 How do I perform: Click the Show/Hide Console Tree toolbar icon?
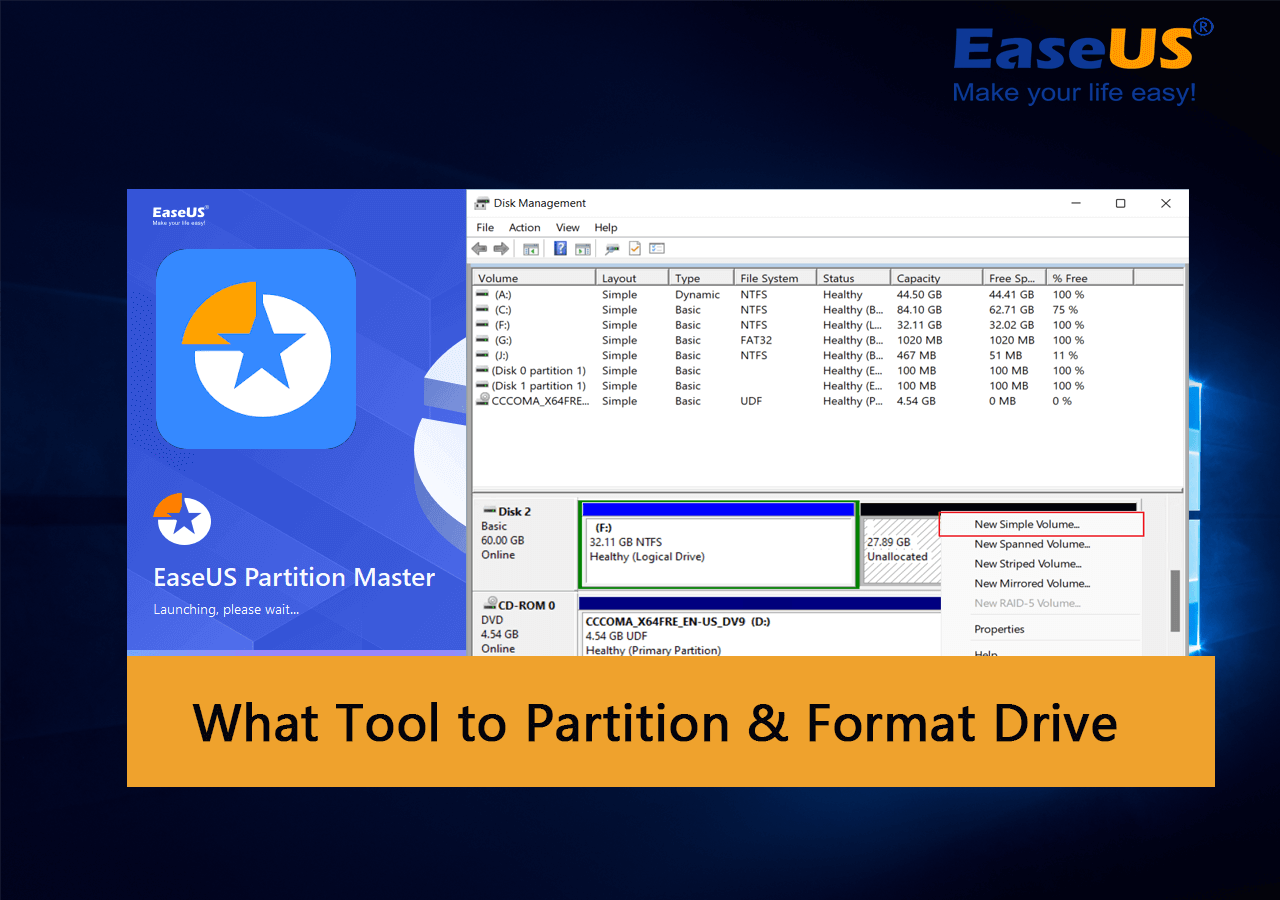(531, 248)
